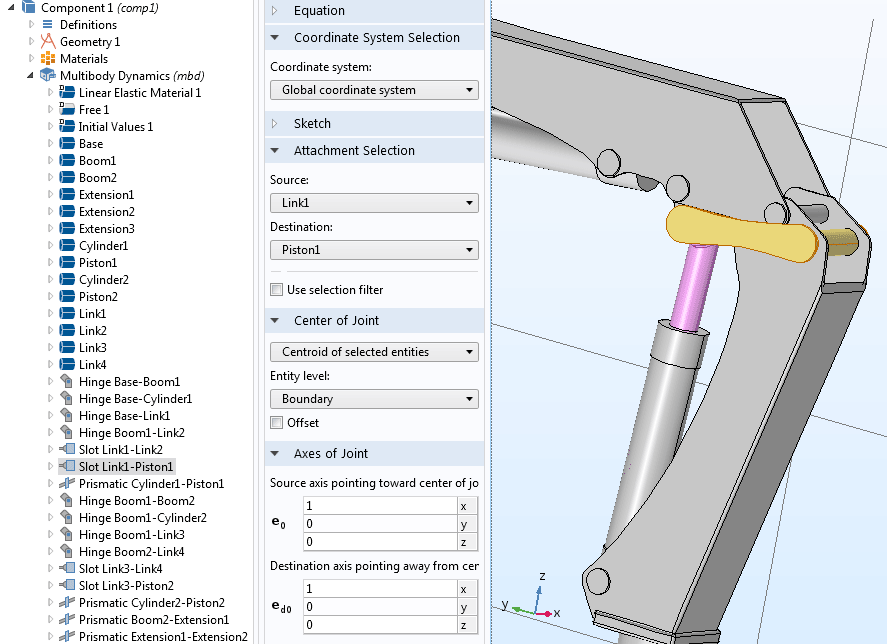
Task: Open the Coordinate system dropdown
Action: pyautogui.click(x=374, y=90)
